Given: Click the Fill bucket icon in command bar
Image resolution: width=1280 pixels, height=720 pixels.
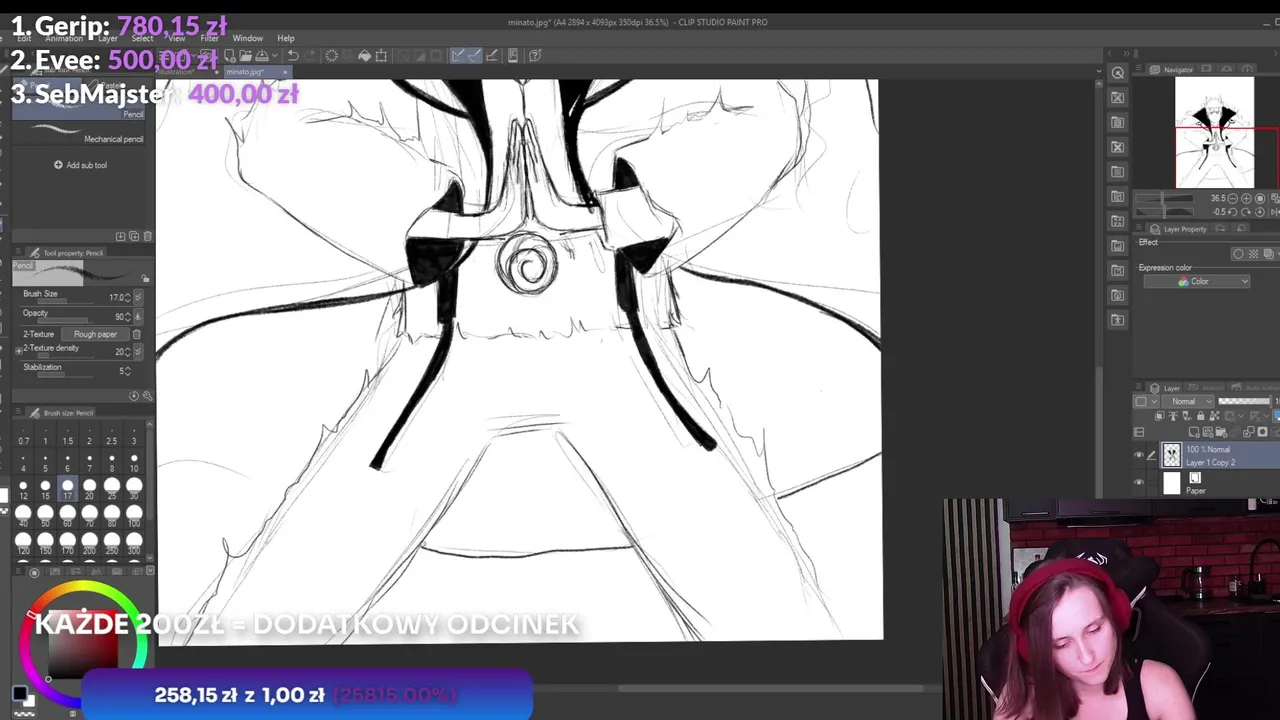Looking at the screenshot, I should click(365, 56).
